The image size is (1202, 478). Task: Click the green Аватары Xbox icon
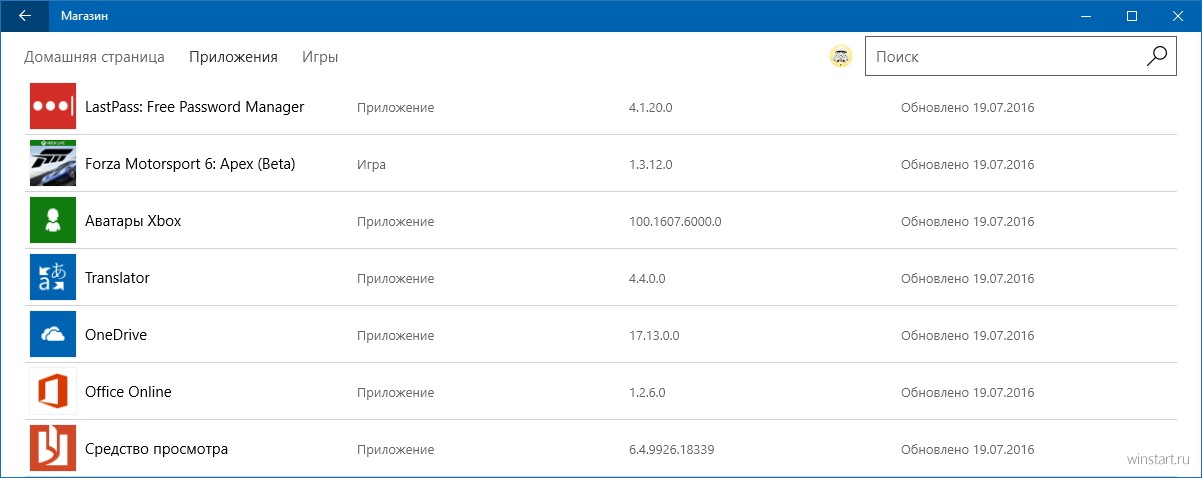pyautogui.click(x=53, y=220)
